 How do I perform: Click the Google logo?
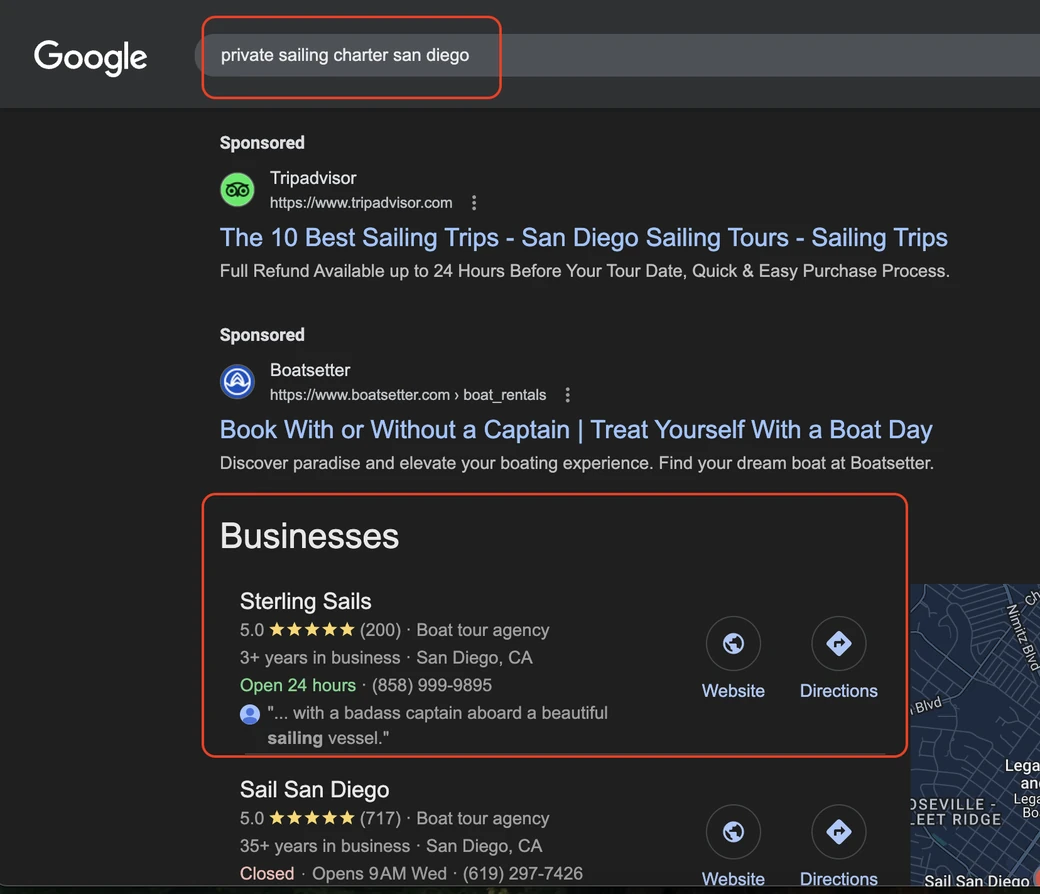[90, 57]
